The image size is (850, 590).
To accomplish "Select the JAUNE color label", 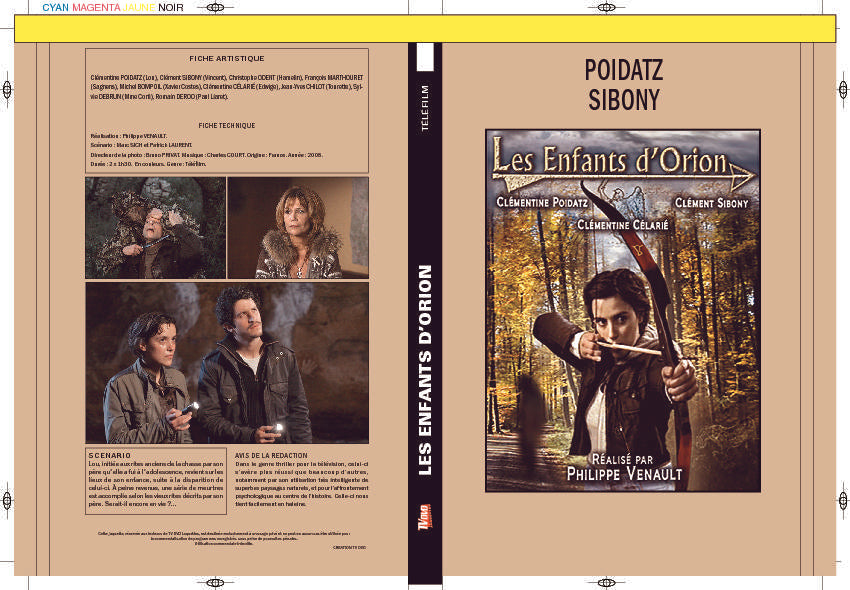I will pyautogui.click(x=139, y=8).
